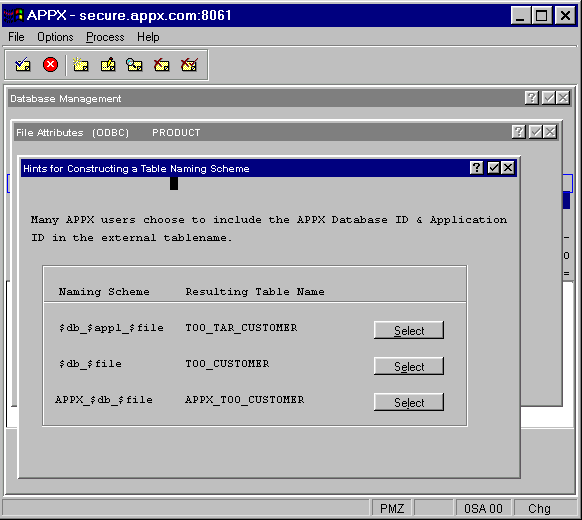Click the $db_$file scheme text

[x=90, y=364]
